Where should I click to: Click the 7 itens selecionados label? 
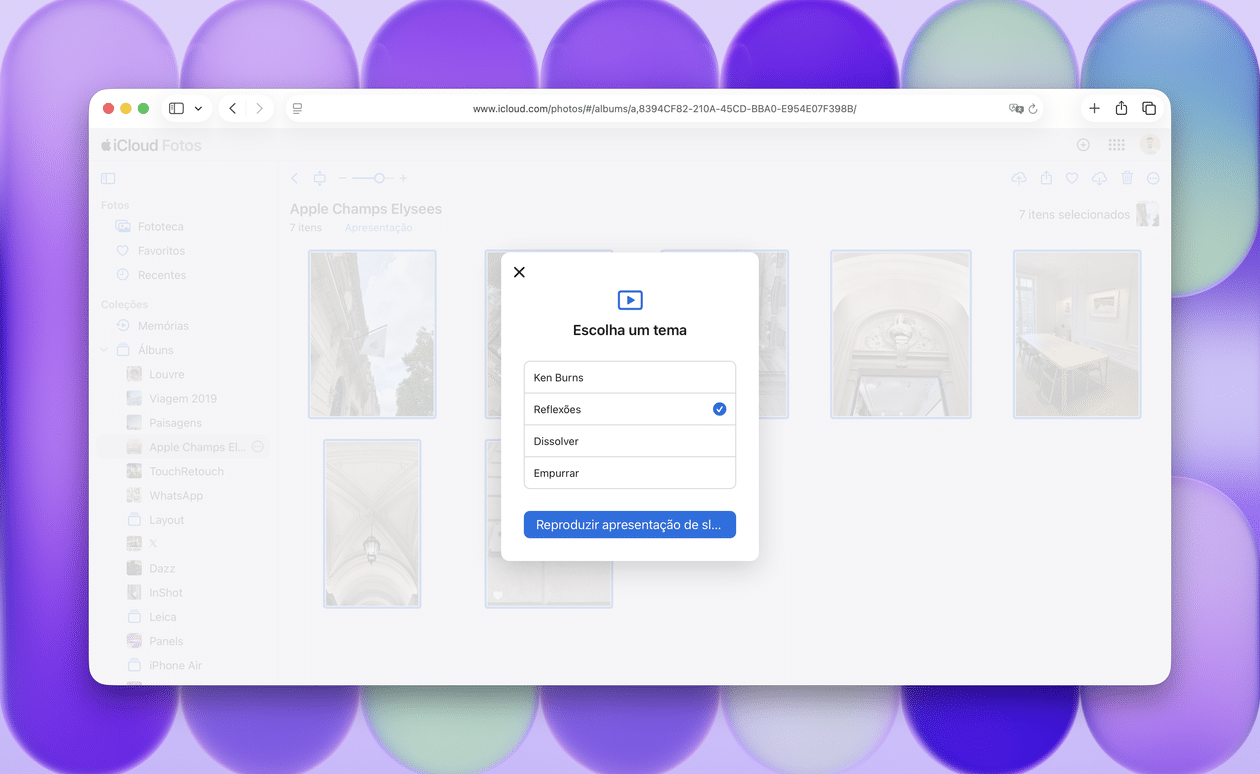coord(1074,215)
